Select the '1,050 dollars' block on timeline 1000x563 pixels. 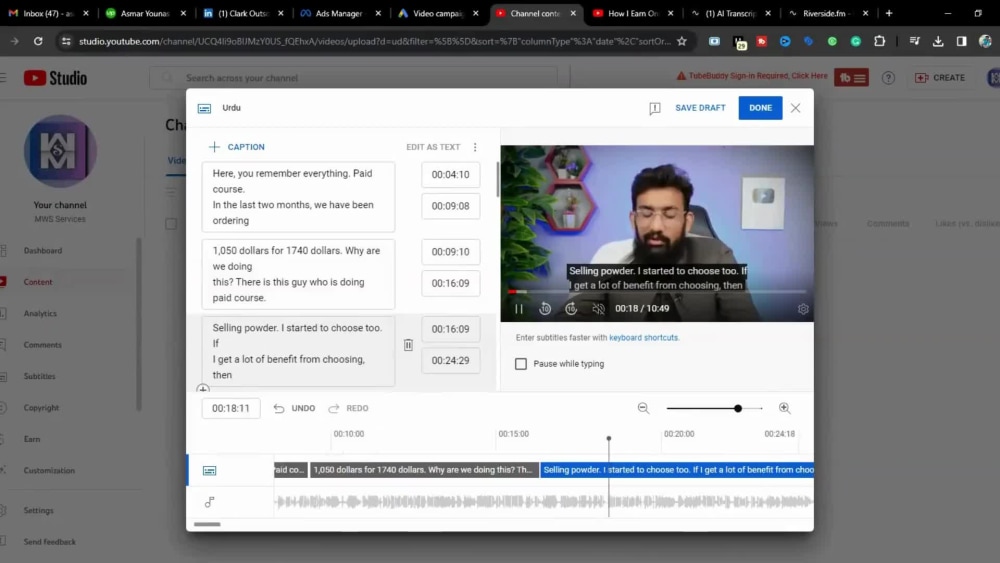(x=424, y=470)
